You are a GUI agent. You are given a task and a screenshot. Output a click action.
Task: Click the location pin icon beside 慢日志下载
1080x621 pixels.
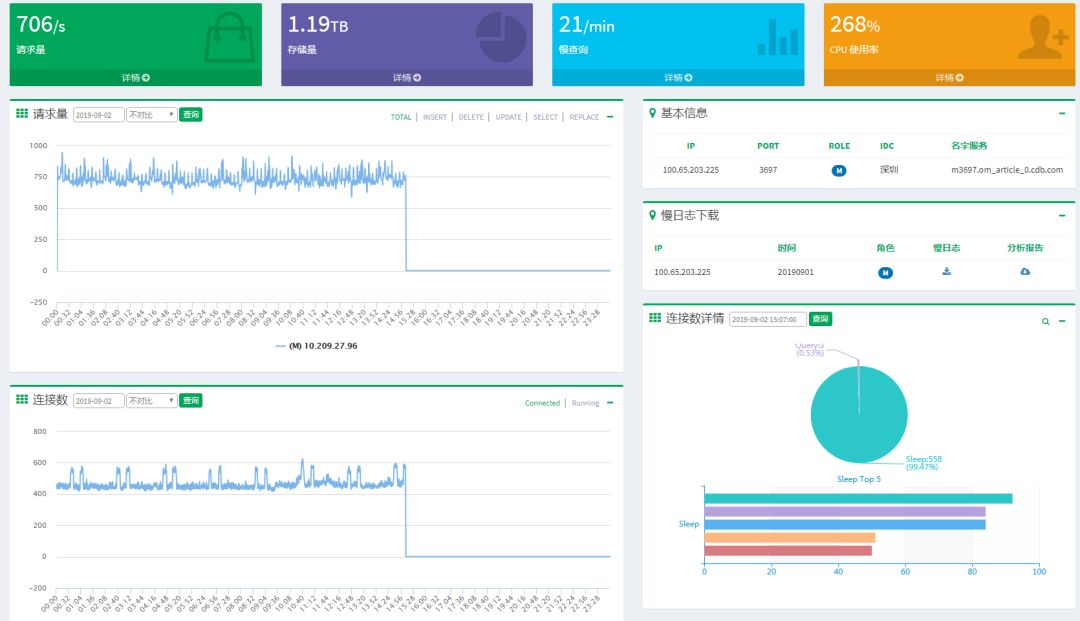[x=652, y=215]
